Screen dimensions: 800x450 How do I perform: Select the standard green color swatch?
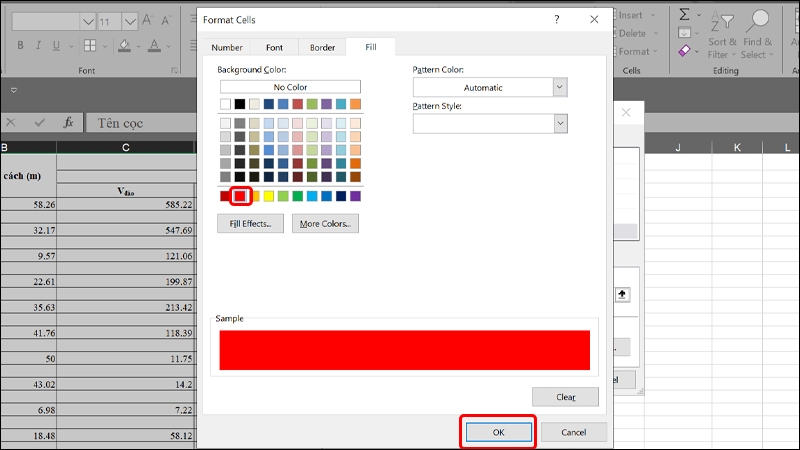point(297,196)
